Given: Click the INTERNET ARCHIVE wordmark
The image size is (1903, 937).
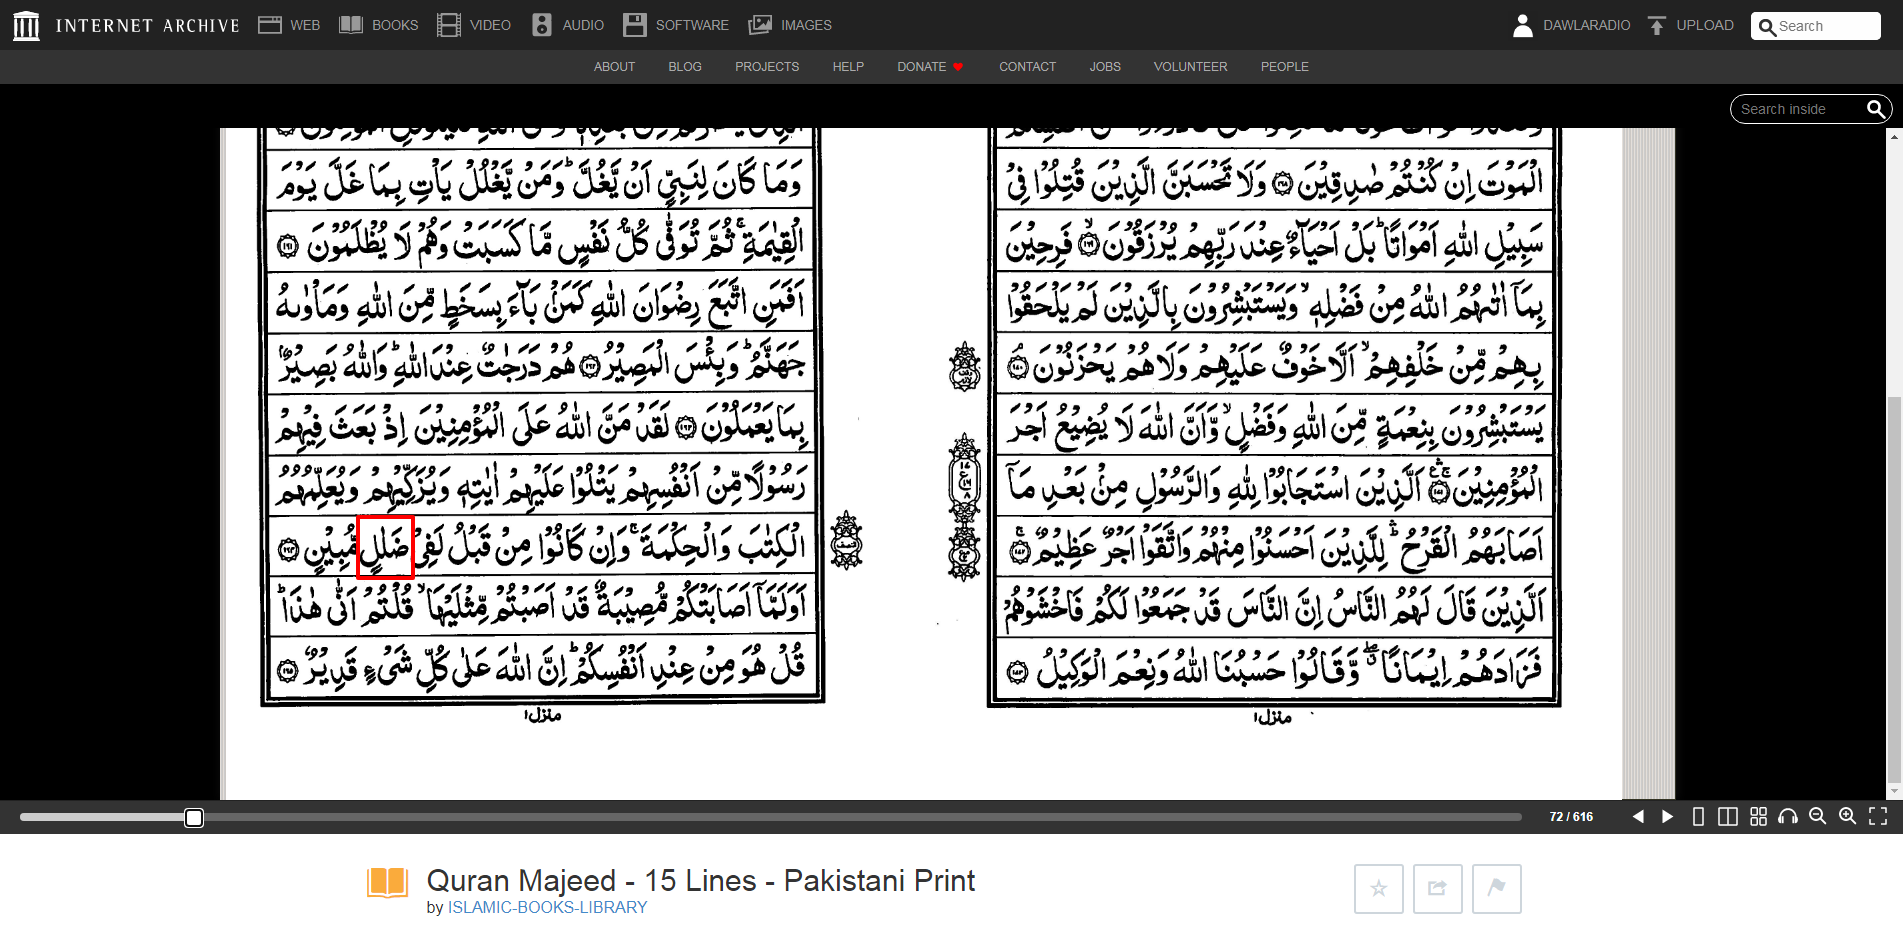Looking at the screenshot, I should click(148, 26).
